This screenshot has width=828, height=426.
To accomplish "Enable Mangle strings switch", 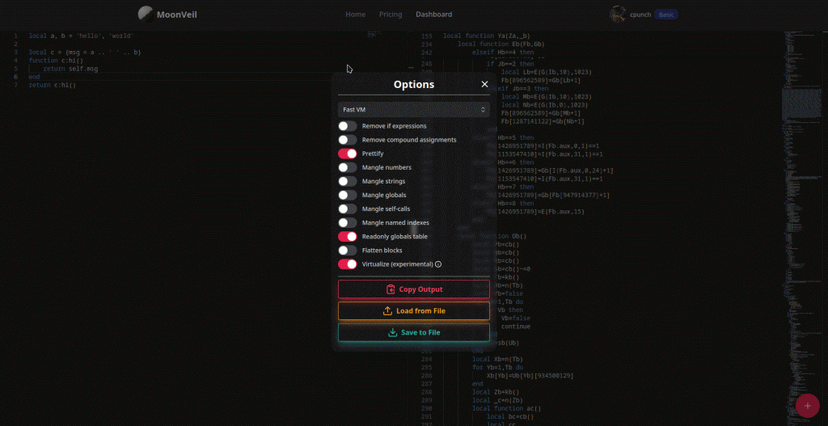I will 347,181.
